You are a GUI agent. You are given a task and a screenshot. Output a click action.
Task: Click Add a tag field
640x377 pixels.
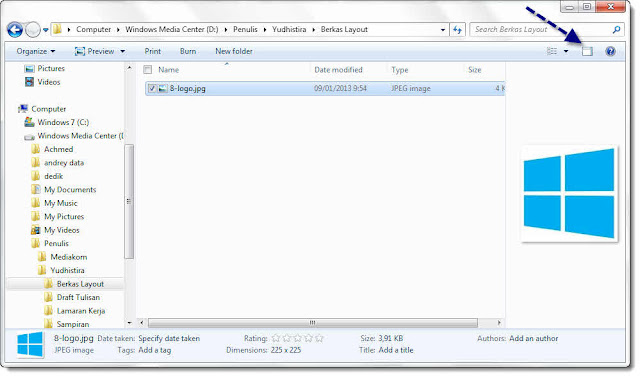tap(155, 350)
